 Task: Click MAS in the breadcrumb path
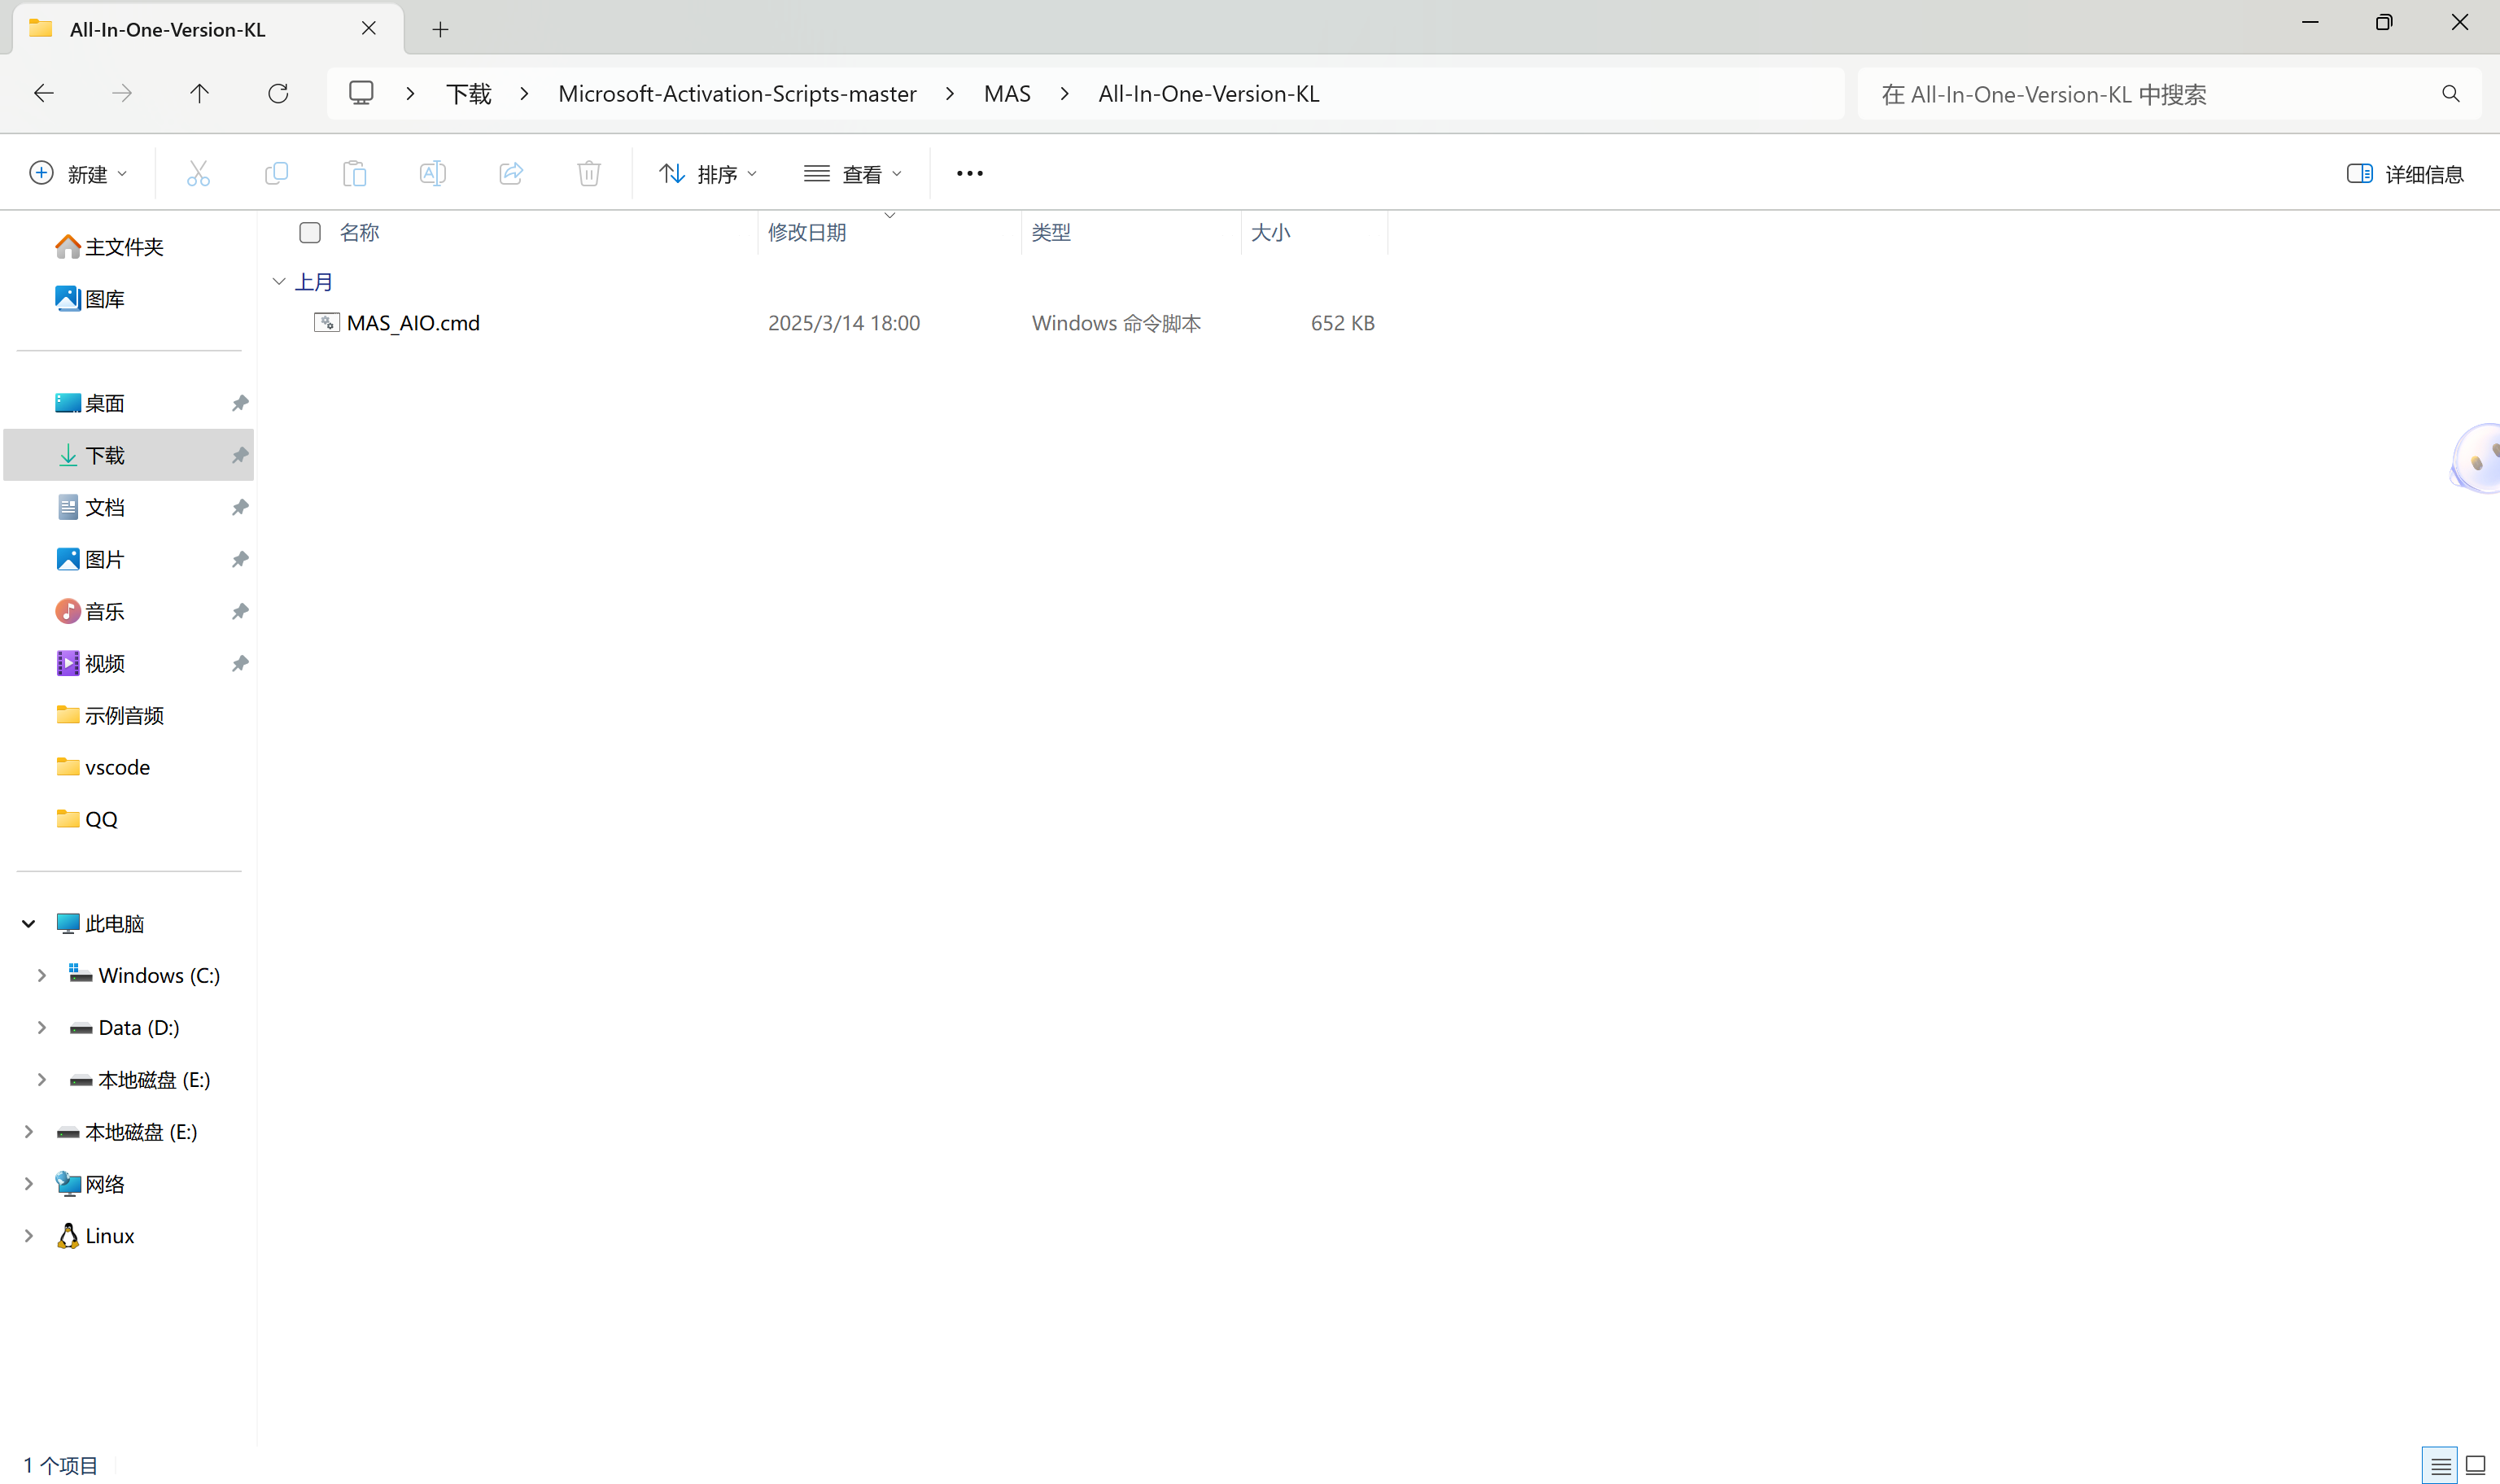1007,93
